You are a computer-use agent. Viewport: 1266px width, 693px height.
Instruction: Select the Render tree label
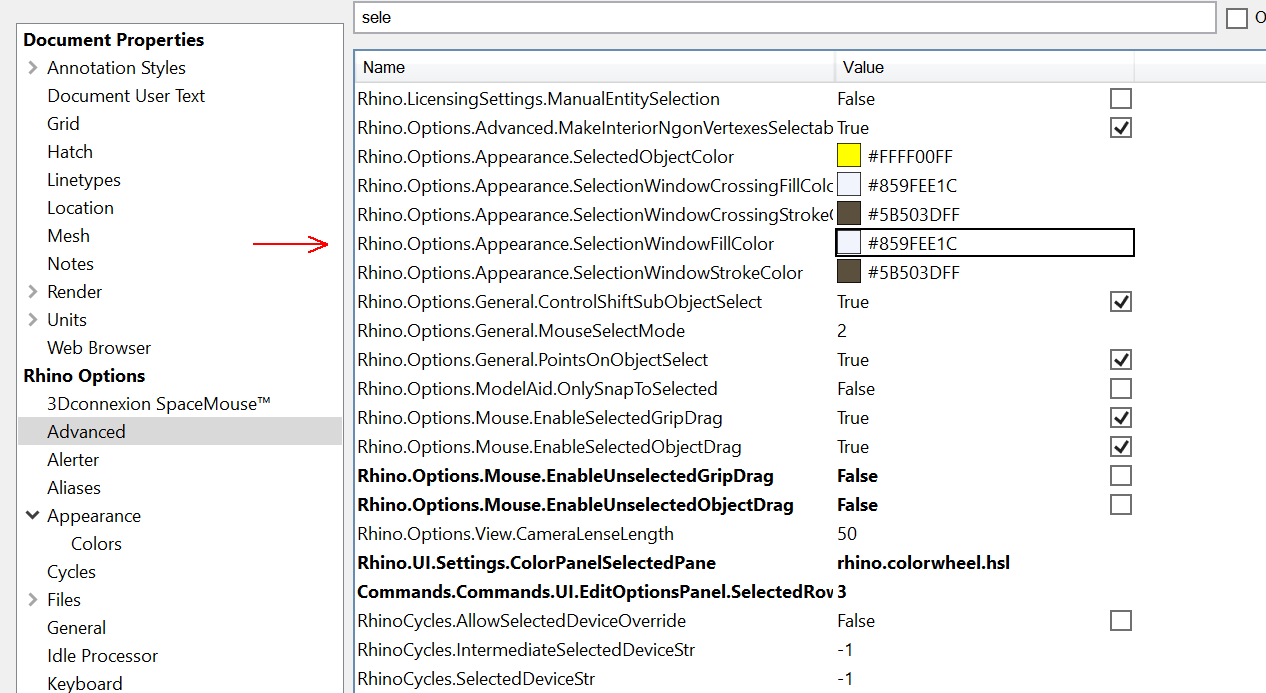point(75,292)
